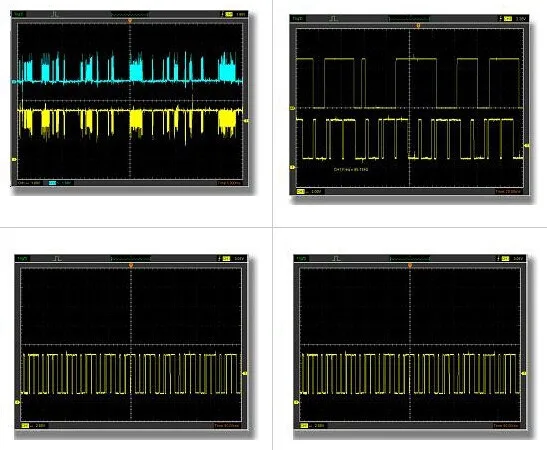Click pulse trigger icon on bottom-right scope

pyautogui.click(x=336, y=258)
